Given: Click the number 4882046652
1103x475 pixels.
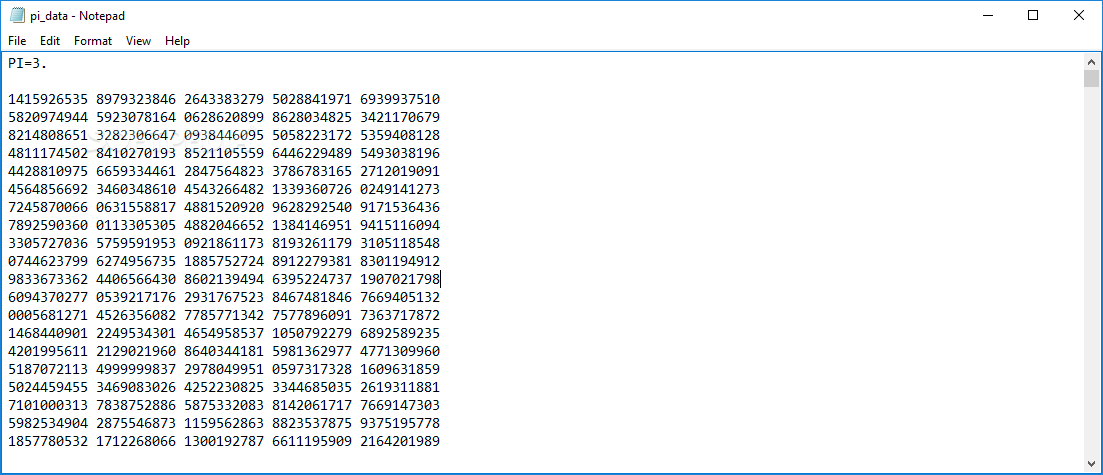Looking at the screenshot, I should click(224, 225).
